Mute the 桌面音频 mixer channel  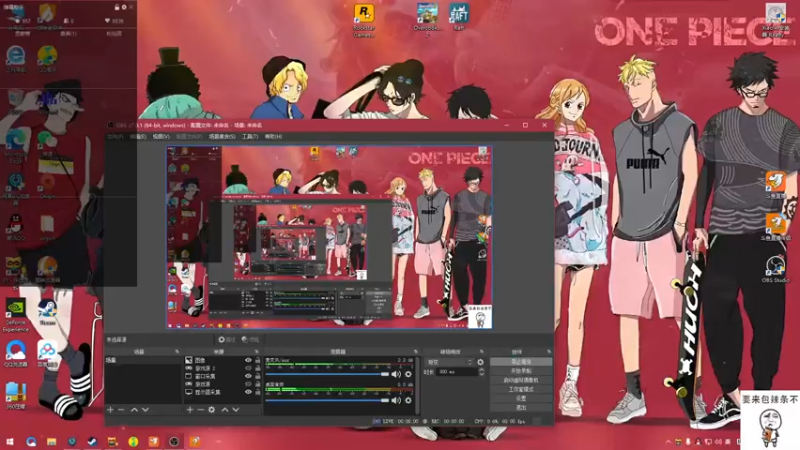click(396, 401)
